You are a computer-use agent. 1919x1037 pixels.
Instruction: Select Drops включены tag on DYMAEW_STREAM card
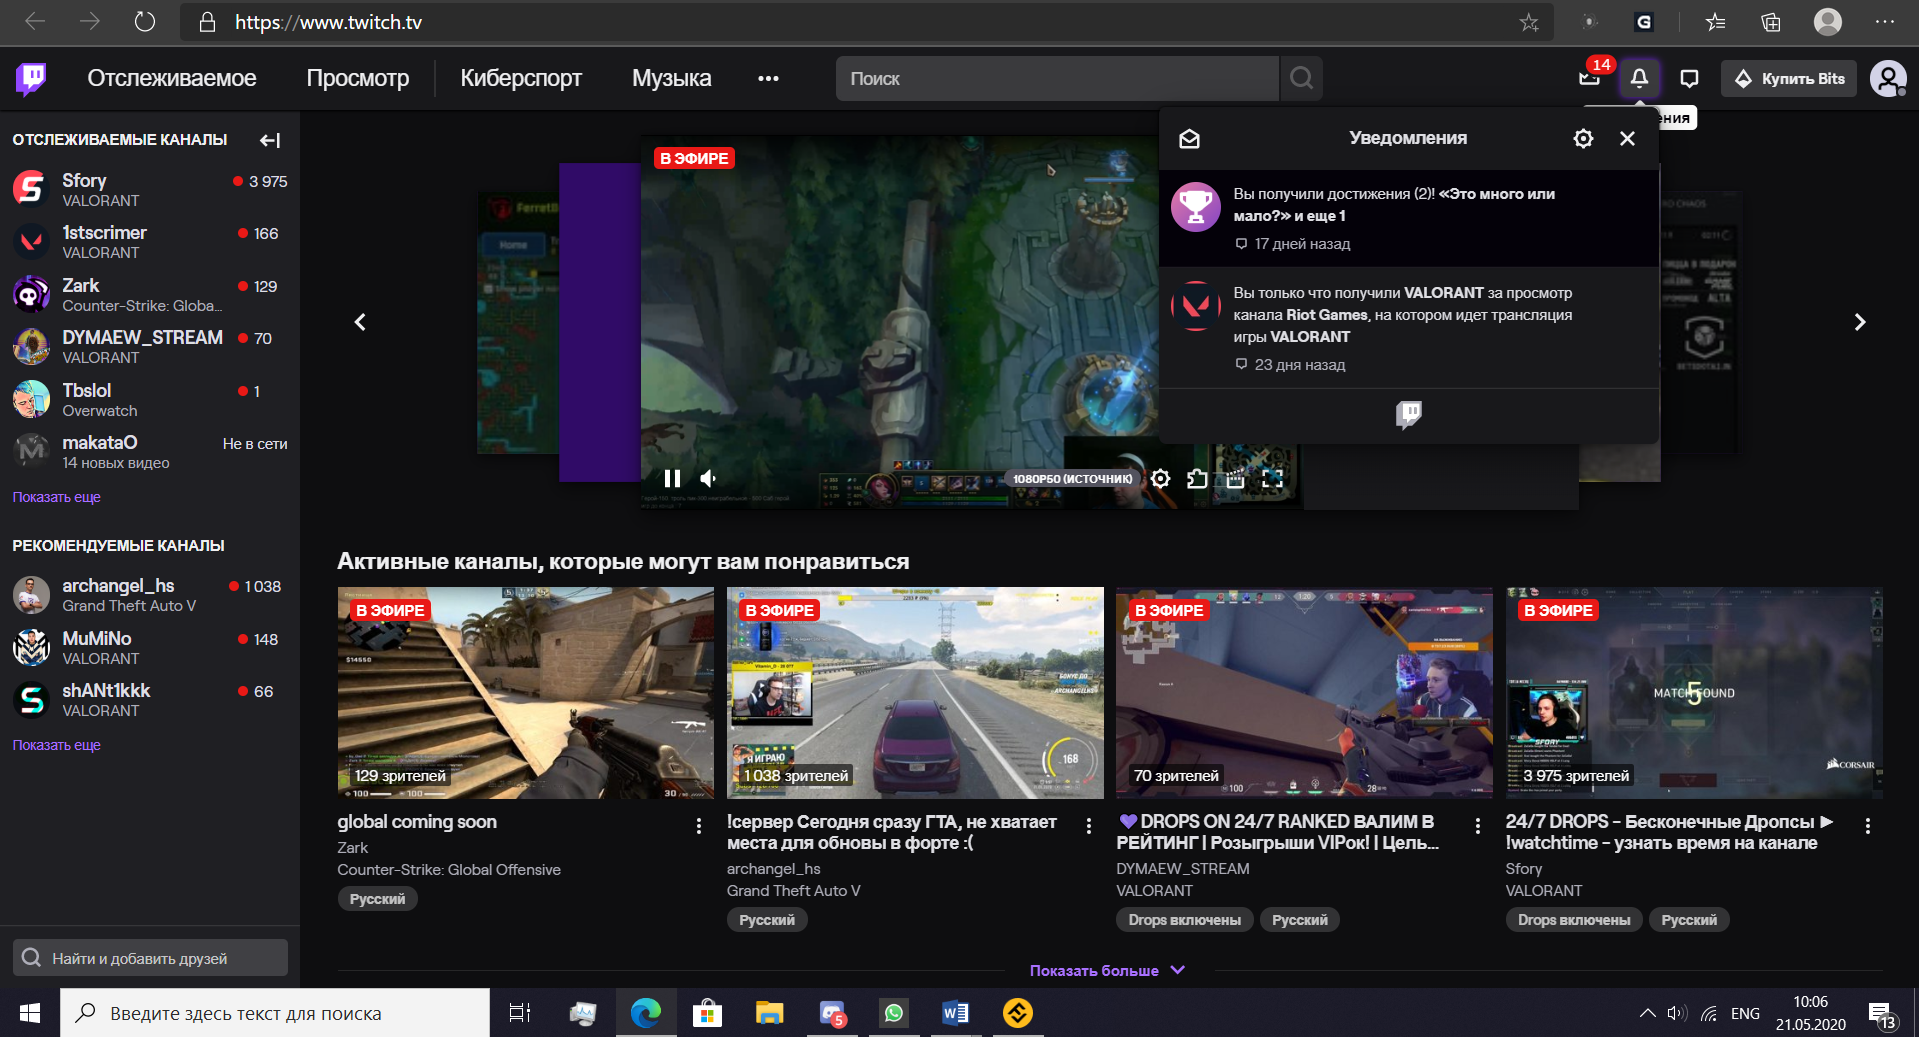coord(1185,920)
